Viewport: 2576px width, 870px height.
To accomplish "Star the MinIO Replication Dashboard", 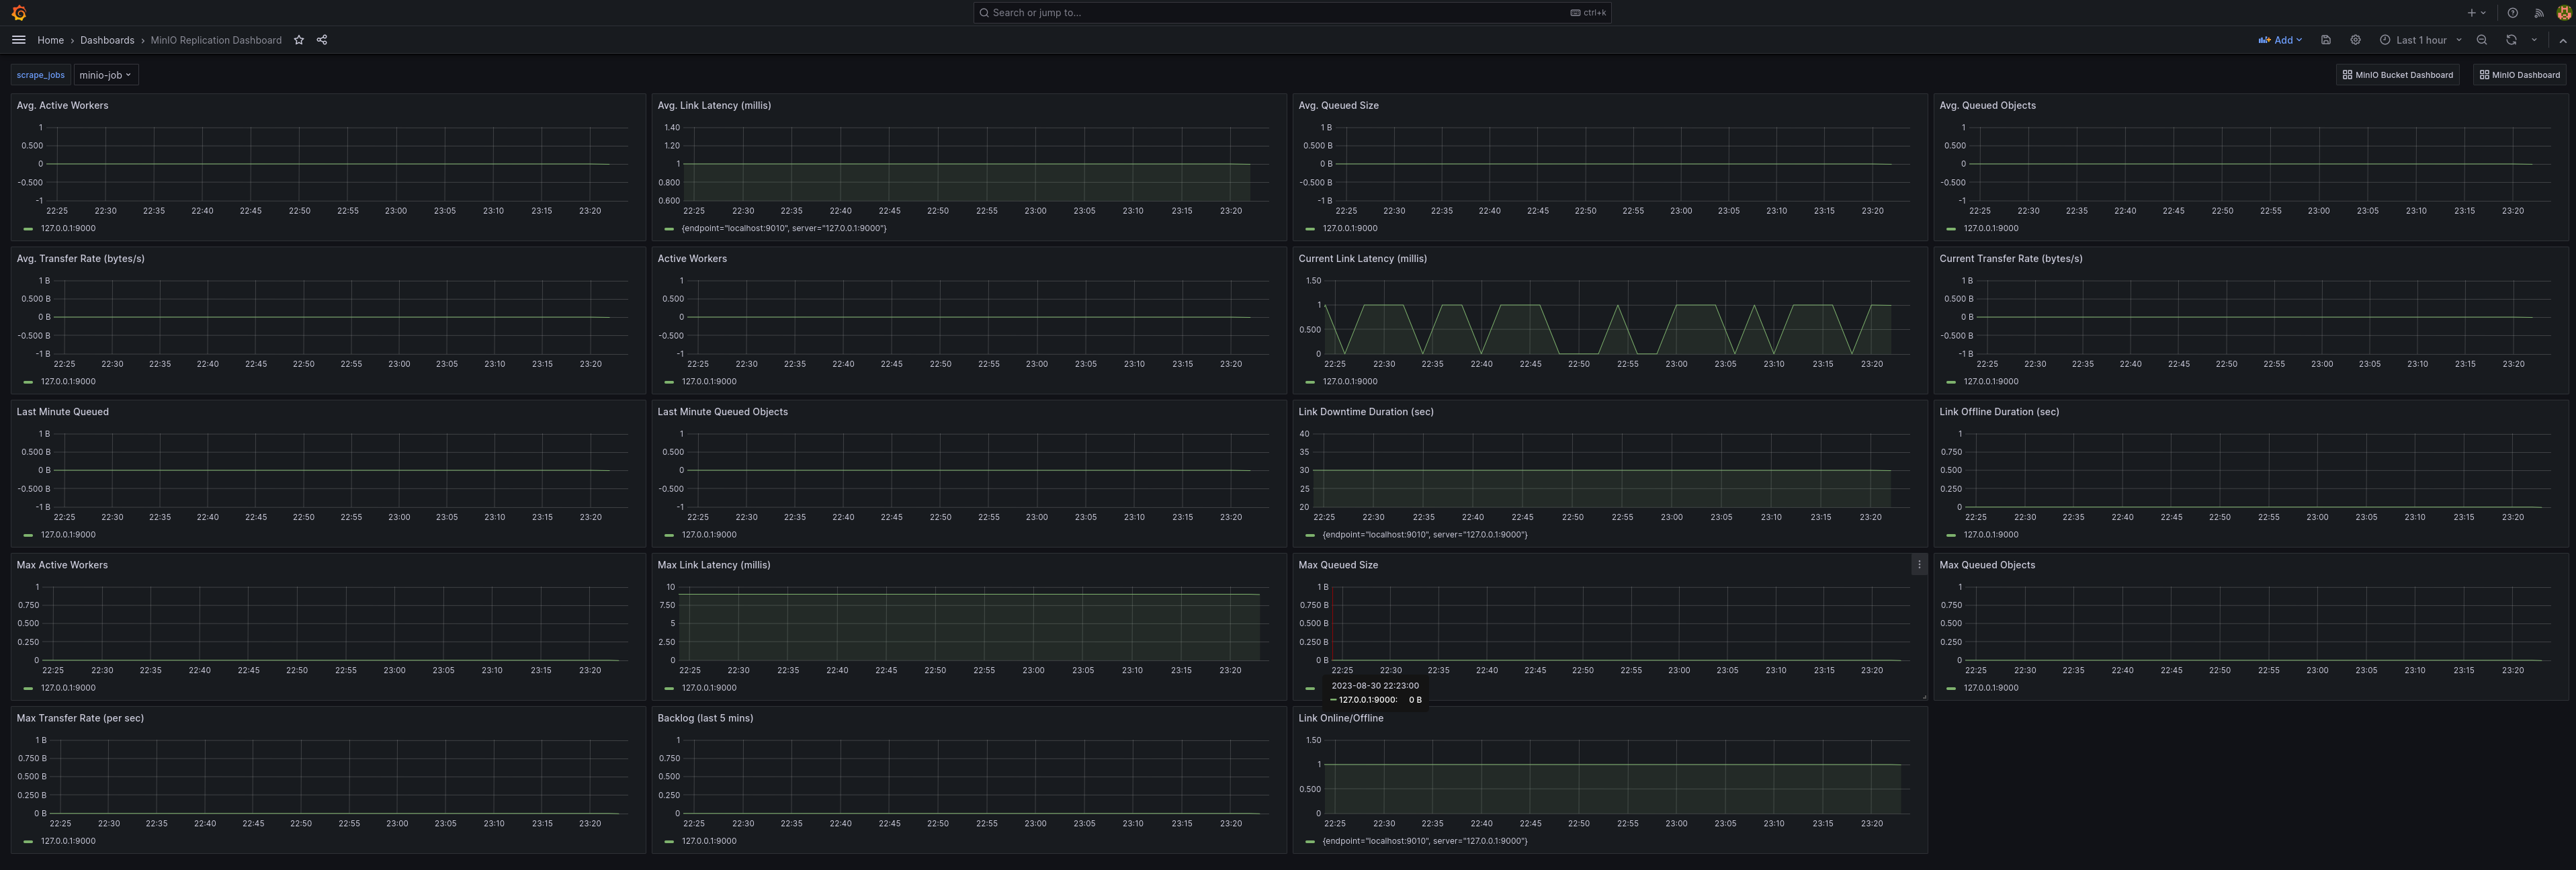I will click(298, 40).
